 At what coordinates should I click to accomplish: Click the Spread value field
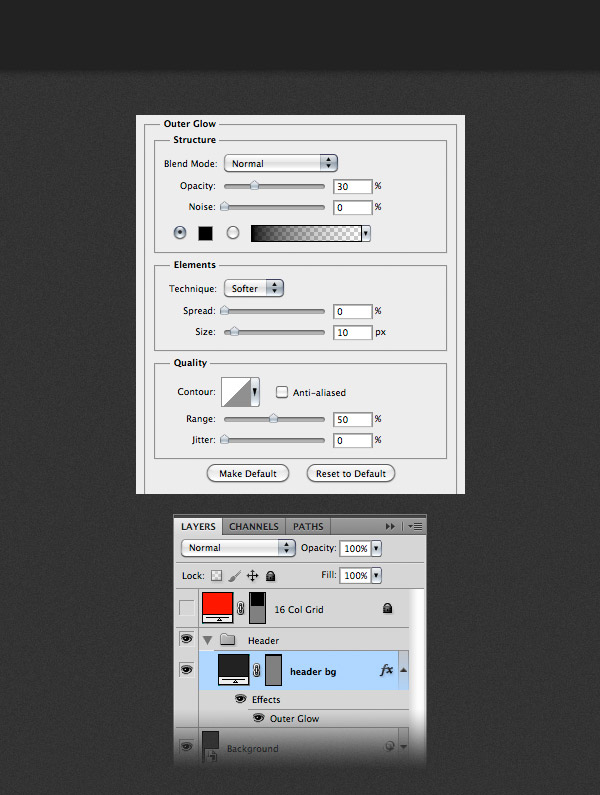pyautogui.click(x=353, y=311)
